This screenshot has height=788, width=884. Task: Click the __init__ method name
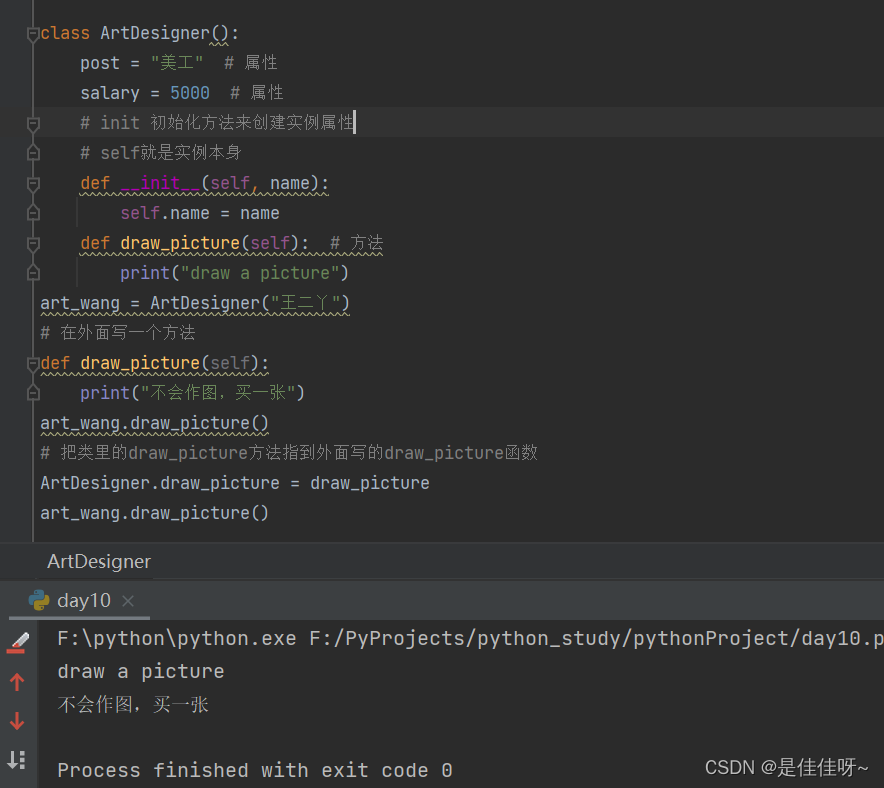(160, 183)
